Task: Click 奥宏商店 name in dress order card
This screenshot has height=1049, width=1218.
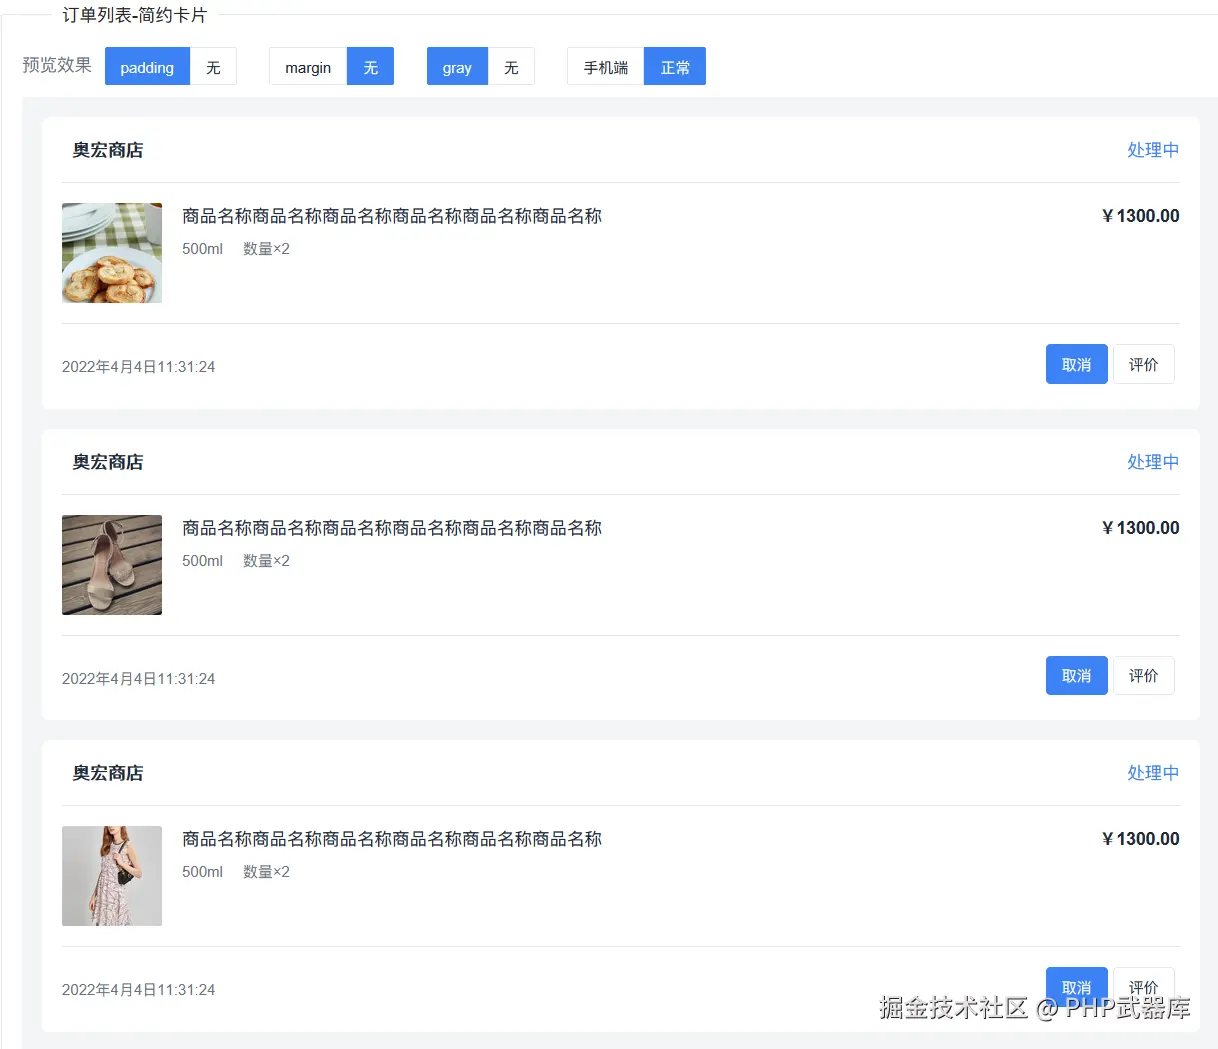Action: (x=108, y=773)
